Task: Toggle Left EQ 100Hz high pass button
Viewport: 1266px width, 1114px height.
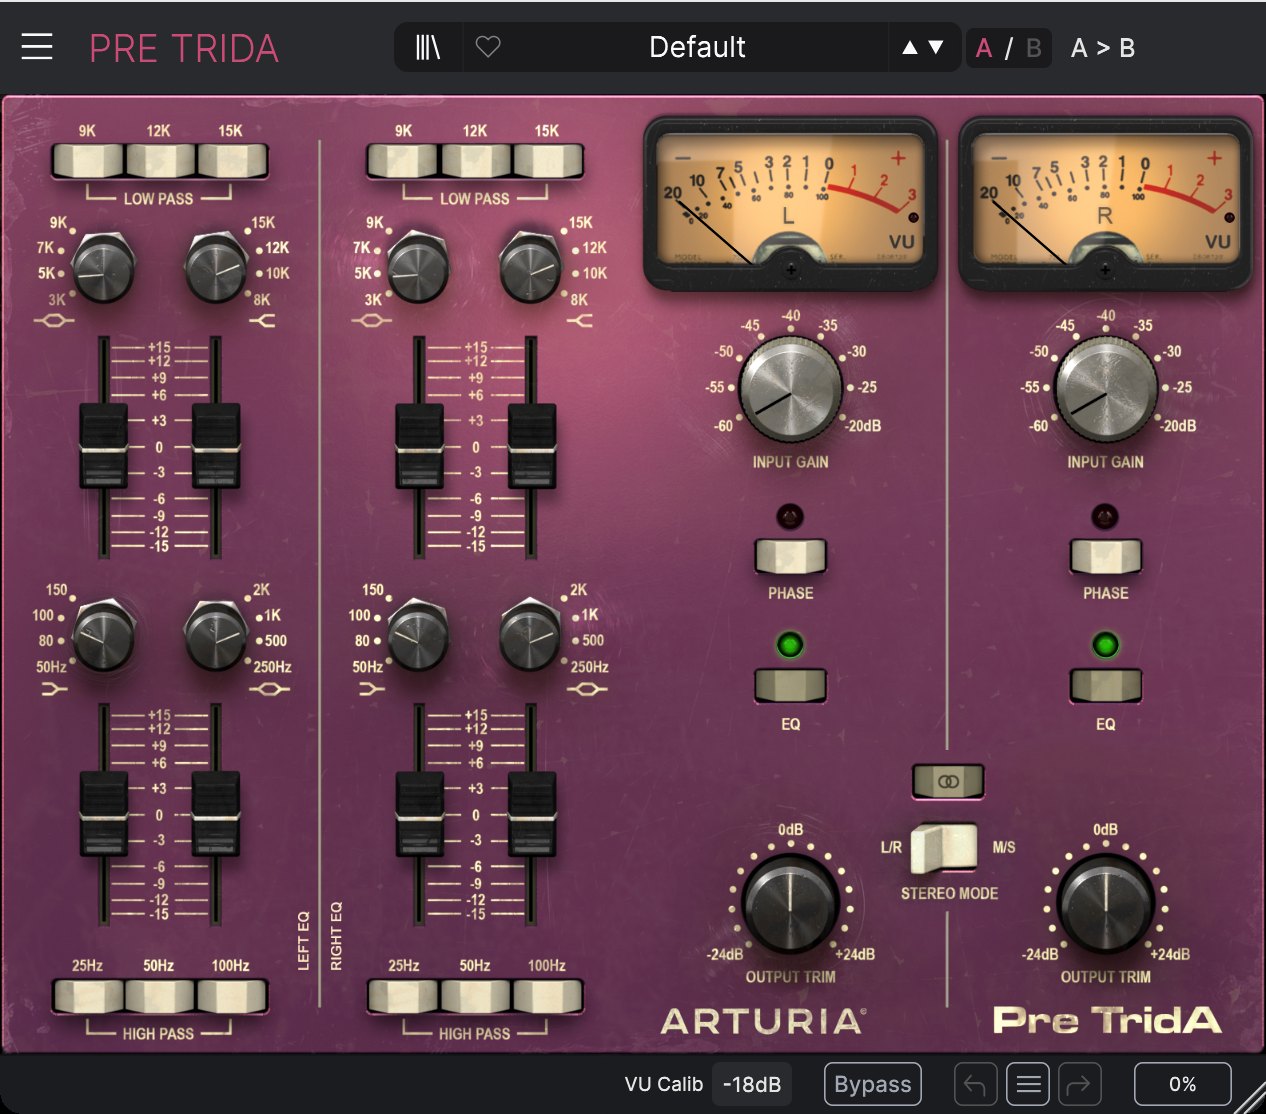Action: 232,996
